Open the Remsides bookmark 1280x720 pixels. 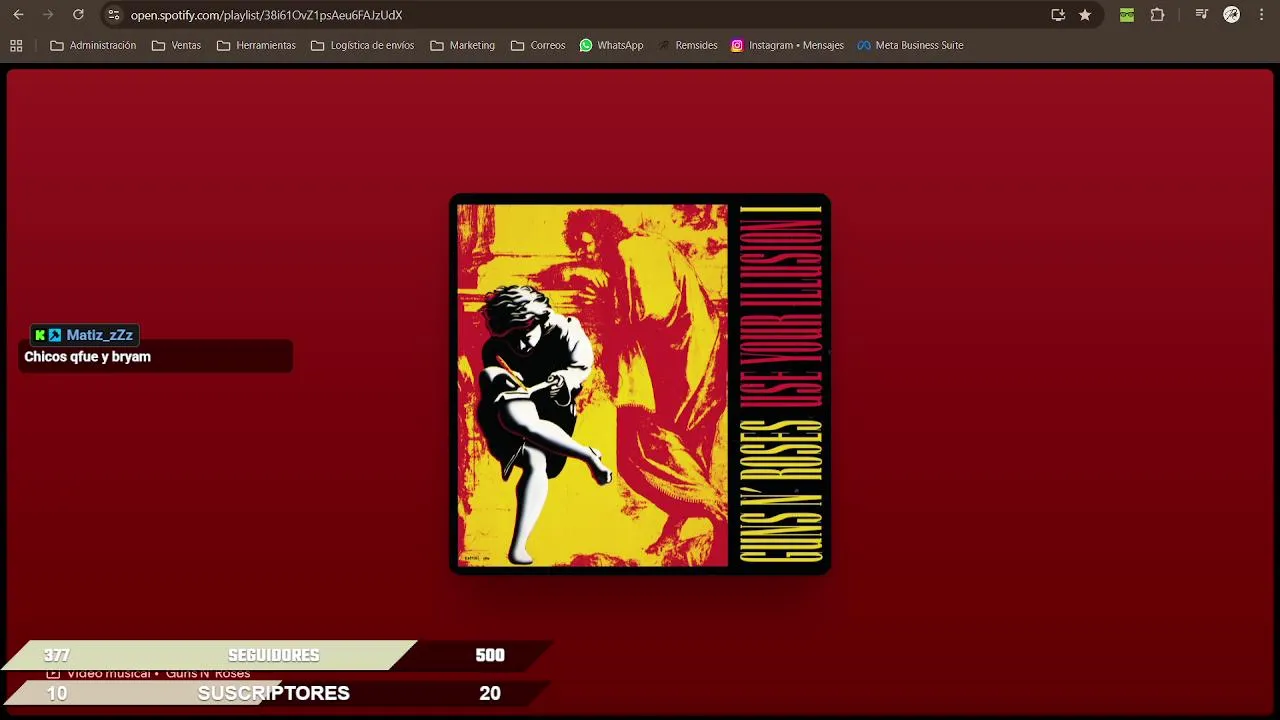pos(687,45)
